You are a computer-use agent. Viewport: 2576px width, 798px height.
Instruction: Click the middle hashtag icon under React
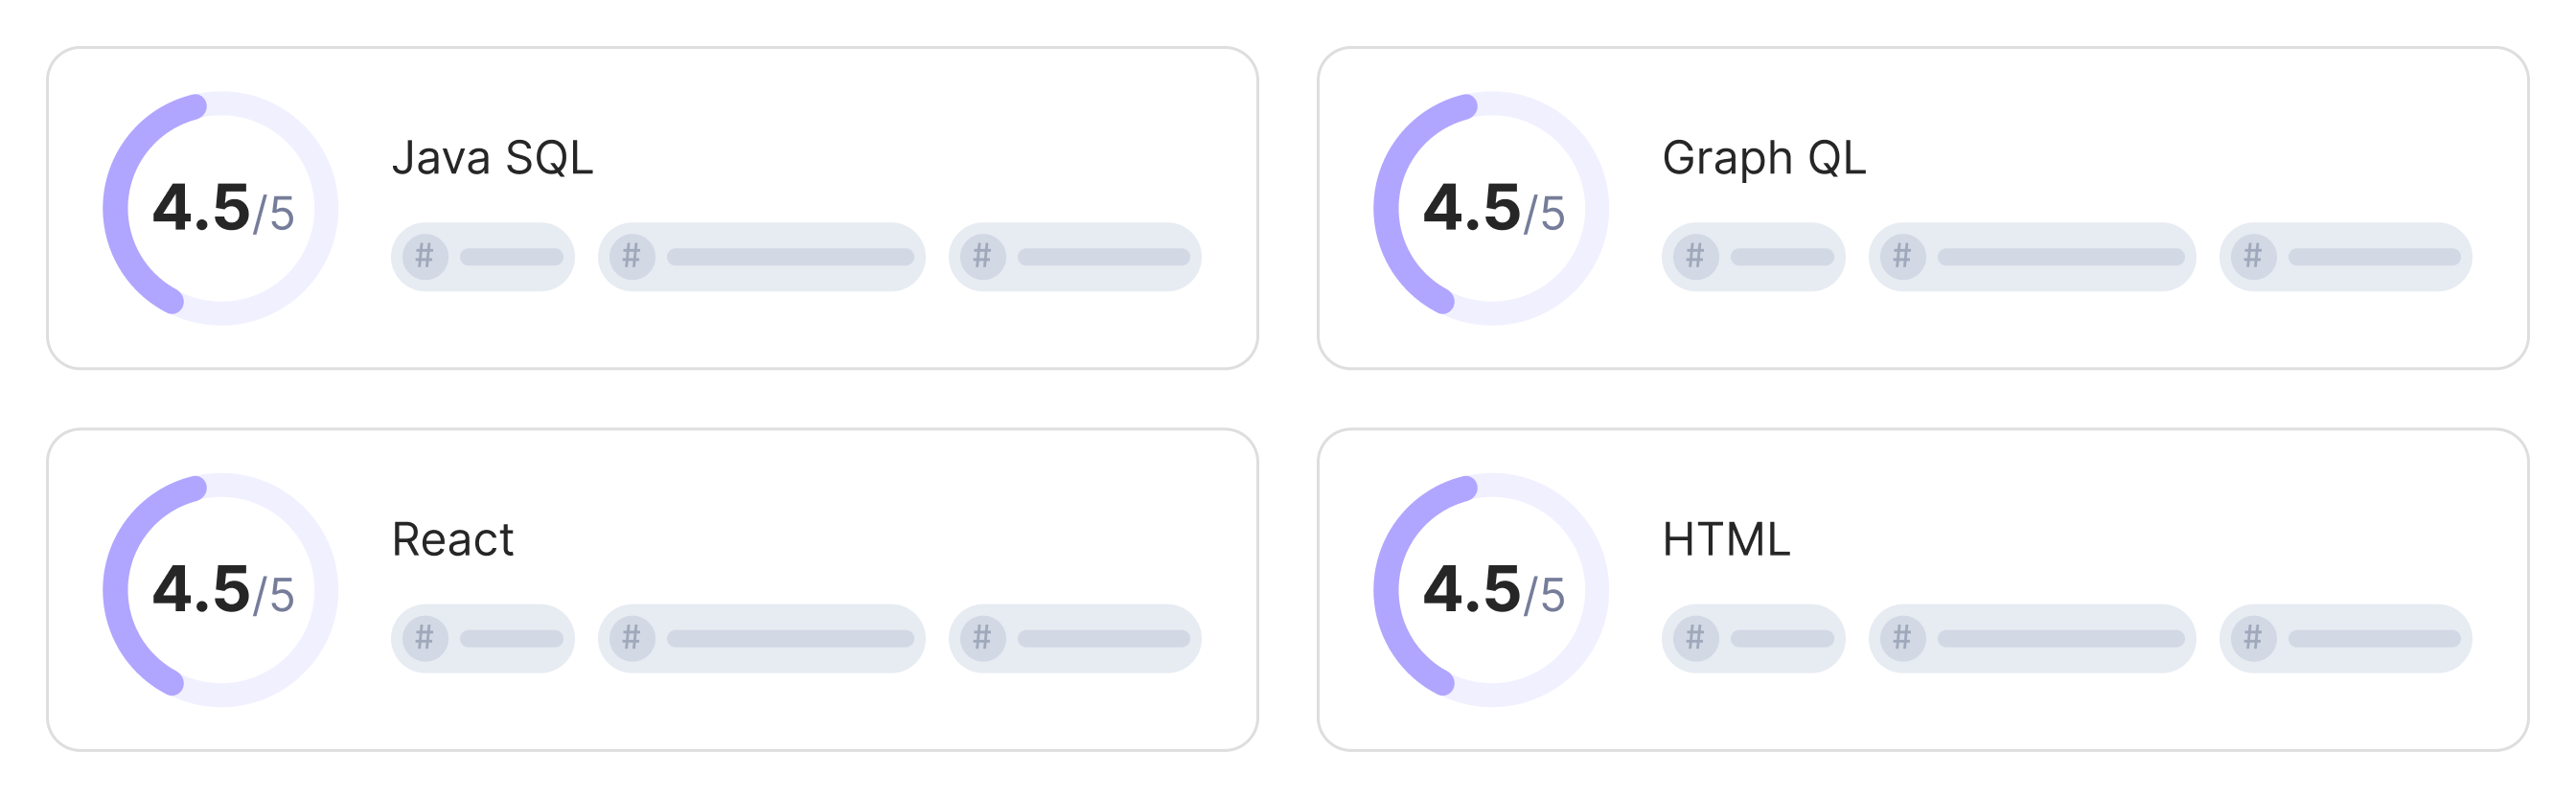pos(632,638)
